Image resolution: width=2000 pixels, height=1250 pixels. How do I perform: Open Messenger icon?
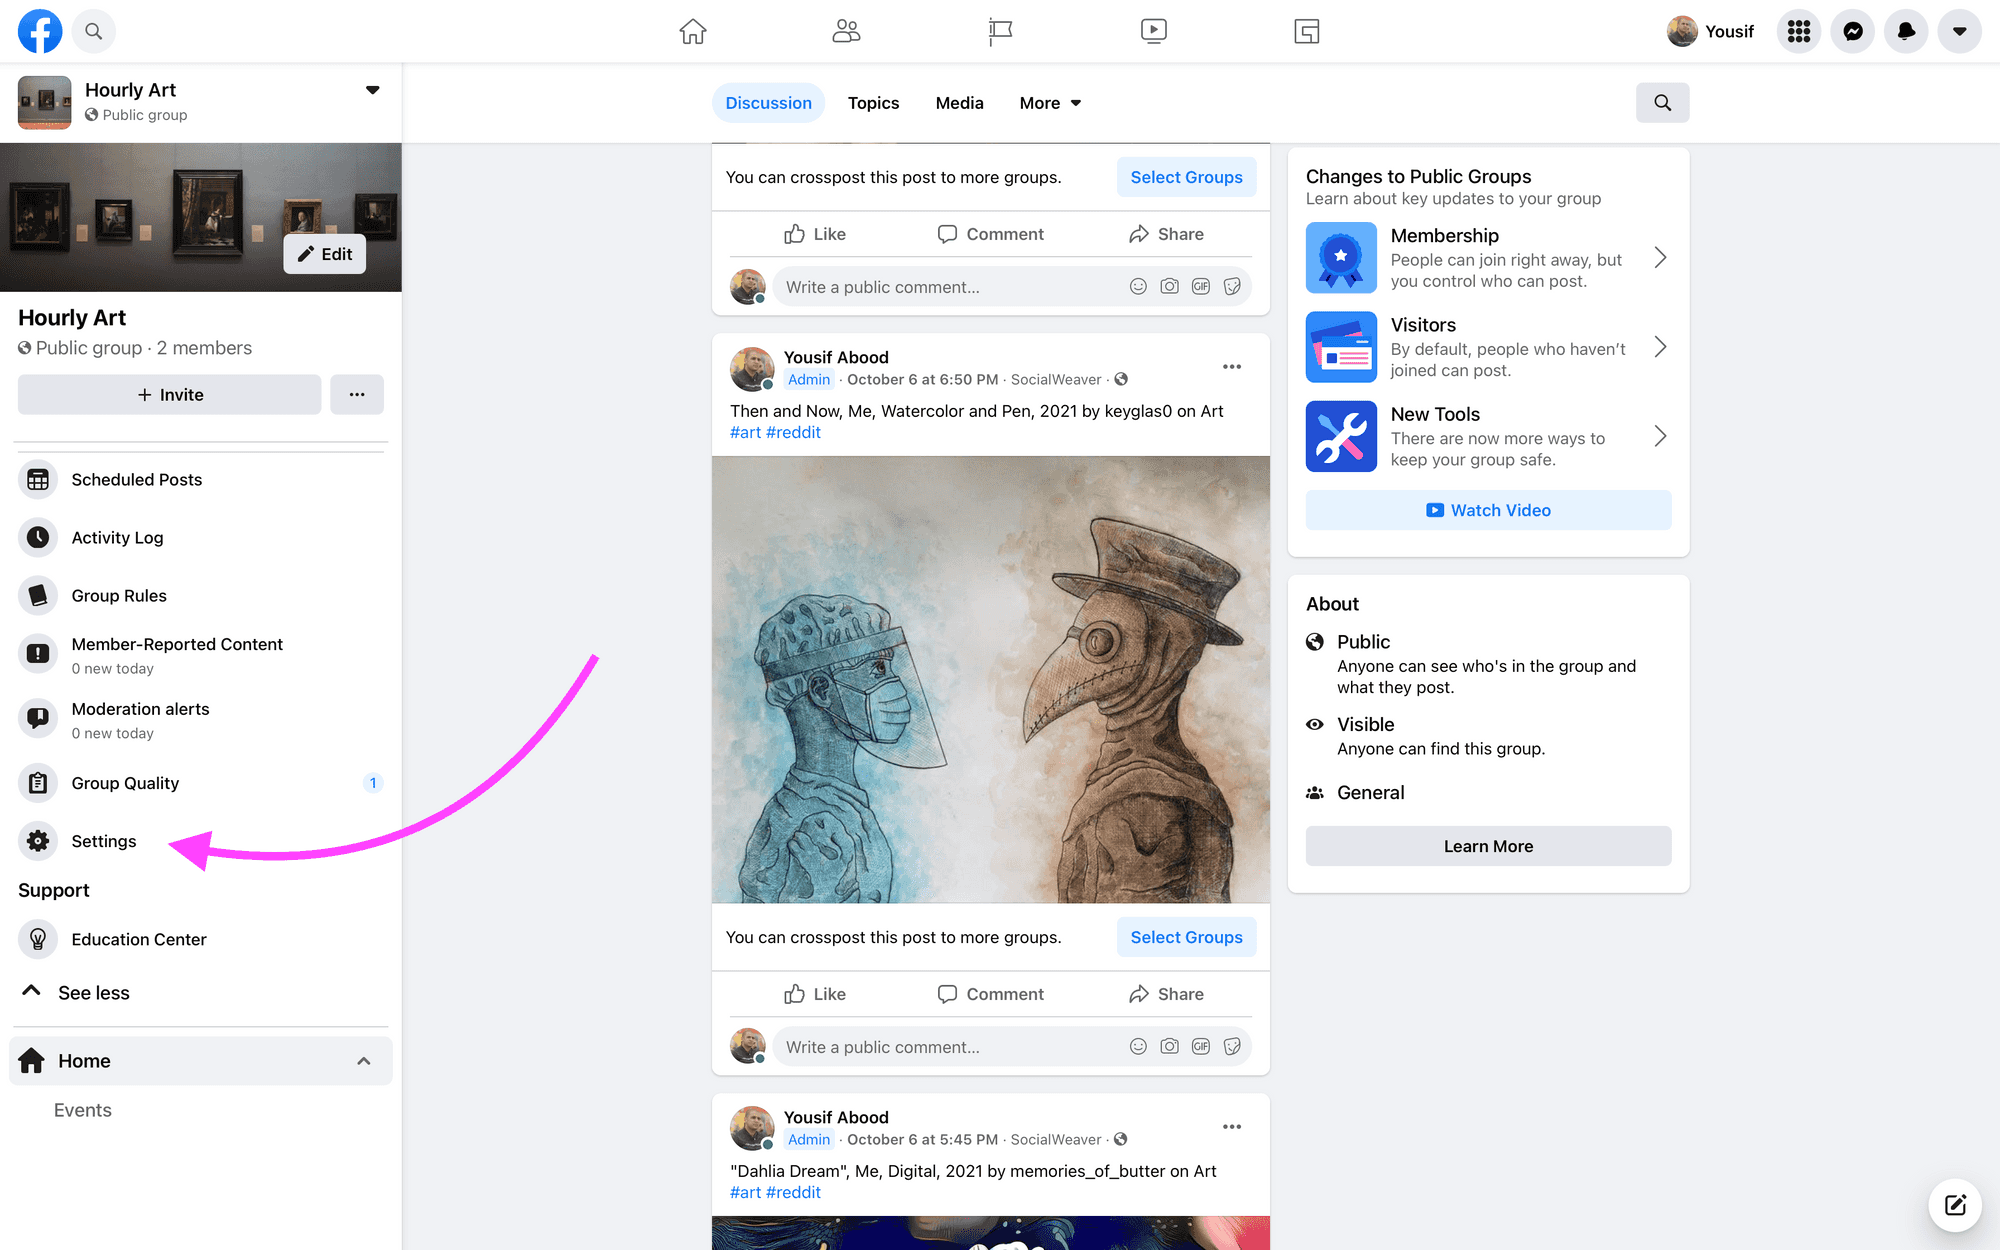point(1853,31)
